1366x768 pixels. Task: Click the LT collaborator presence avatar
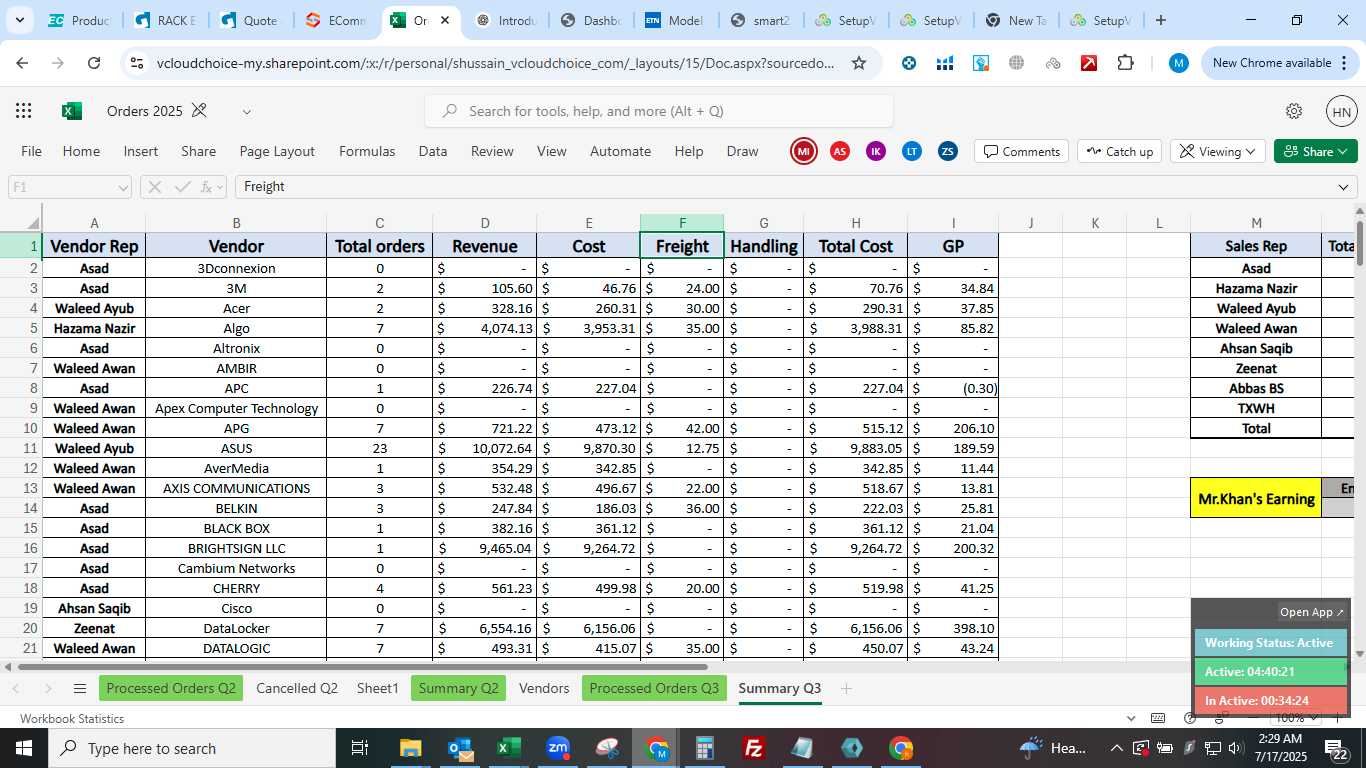[x=912, y=151]
